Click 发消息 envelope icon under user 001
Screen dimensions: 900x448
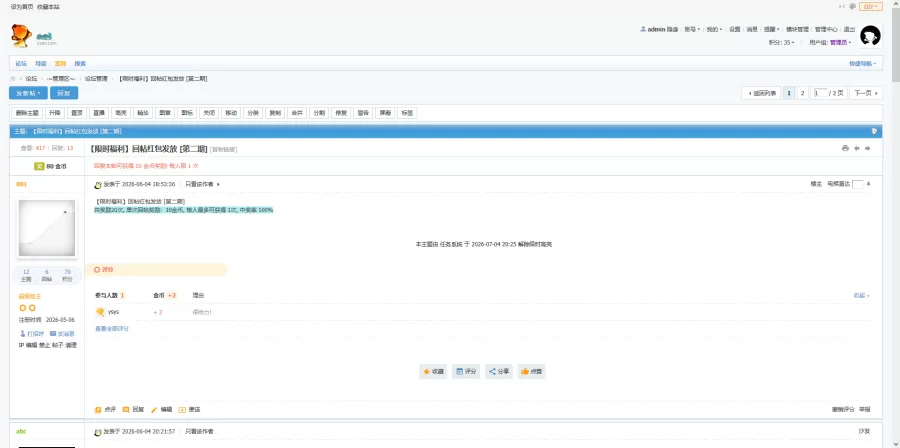click(53, 333)
